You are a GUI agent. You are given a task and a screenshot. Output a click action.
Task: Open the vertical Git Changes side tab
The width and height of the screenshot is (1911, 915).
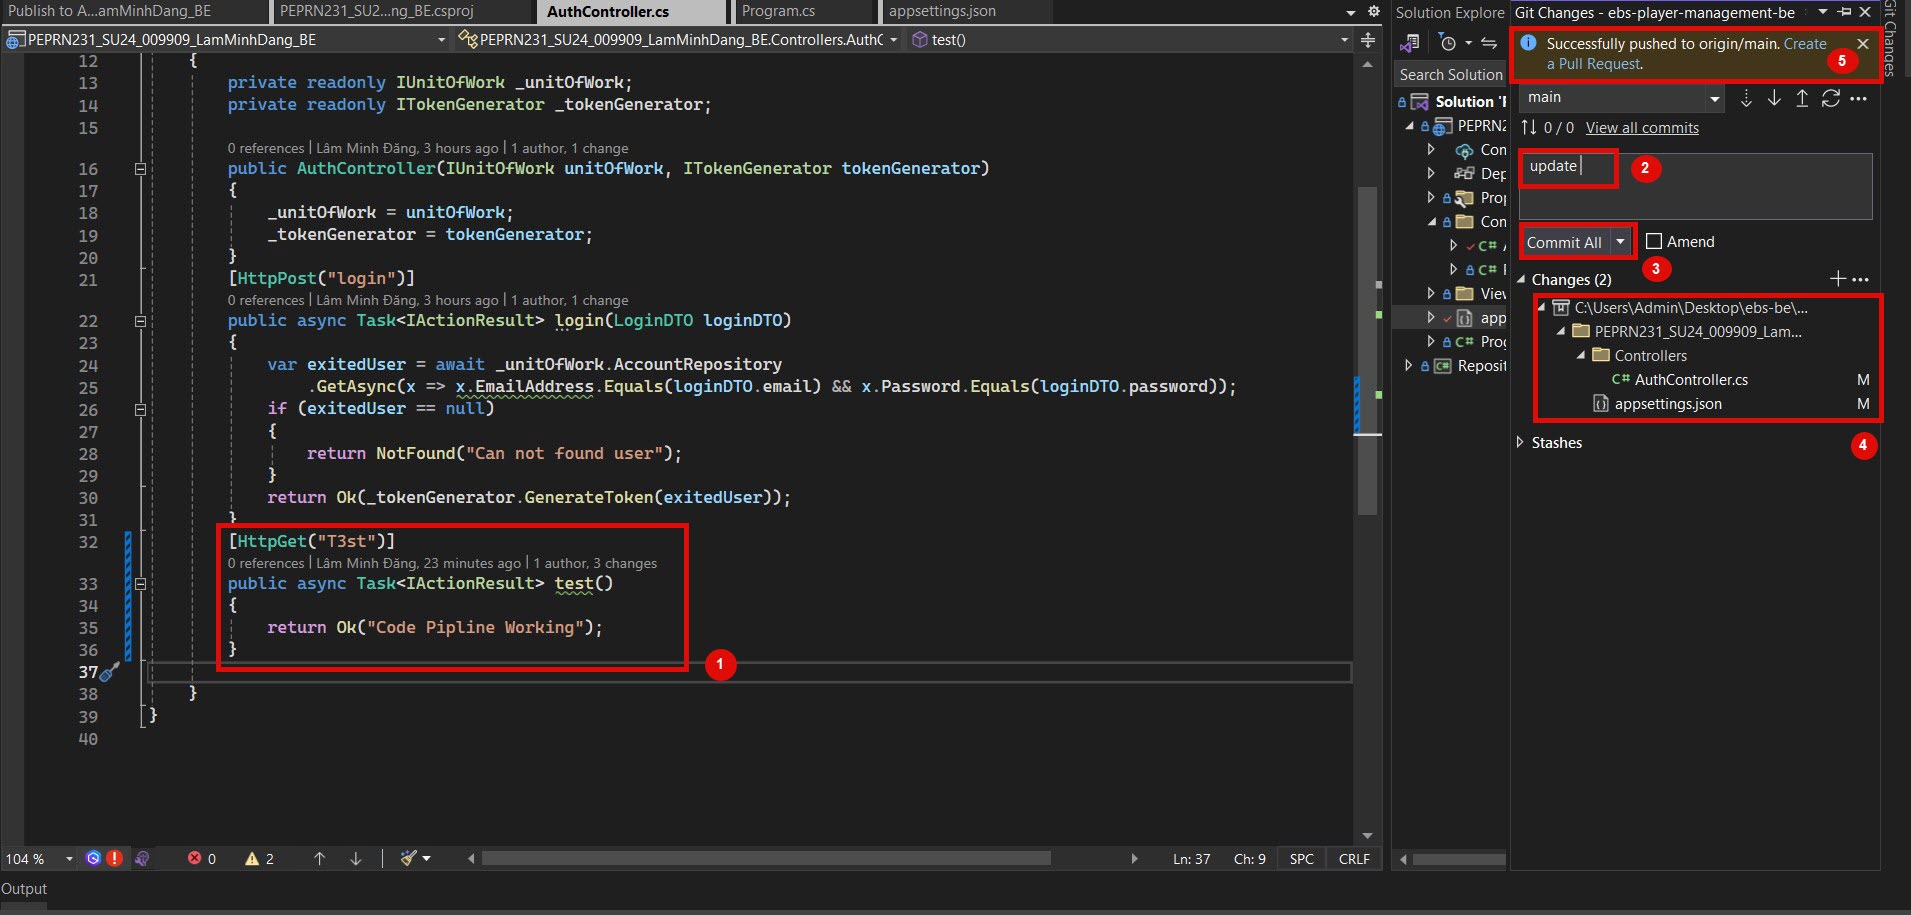click(x=1890, y=38)
